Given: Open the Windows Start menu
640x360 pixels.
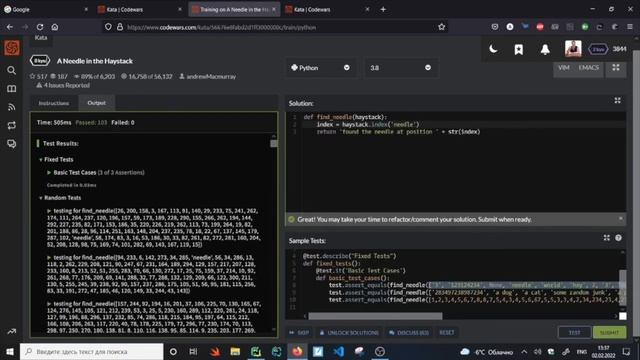Looking at the screenshot, I should click(10, 351).
